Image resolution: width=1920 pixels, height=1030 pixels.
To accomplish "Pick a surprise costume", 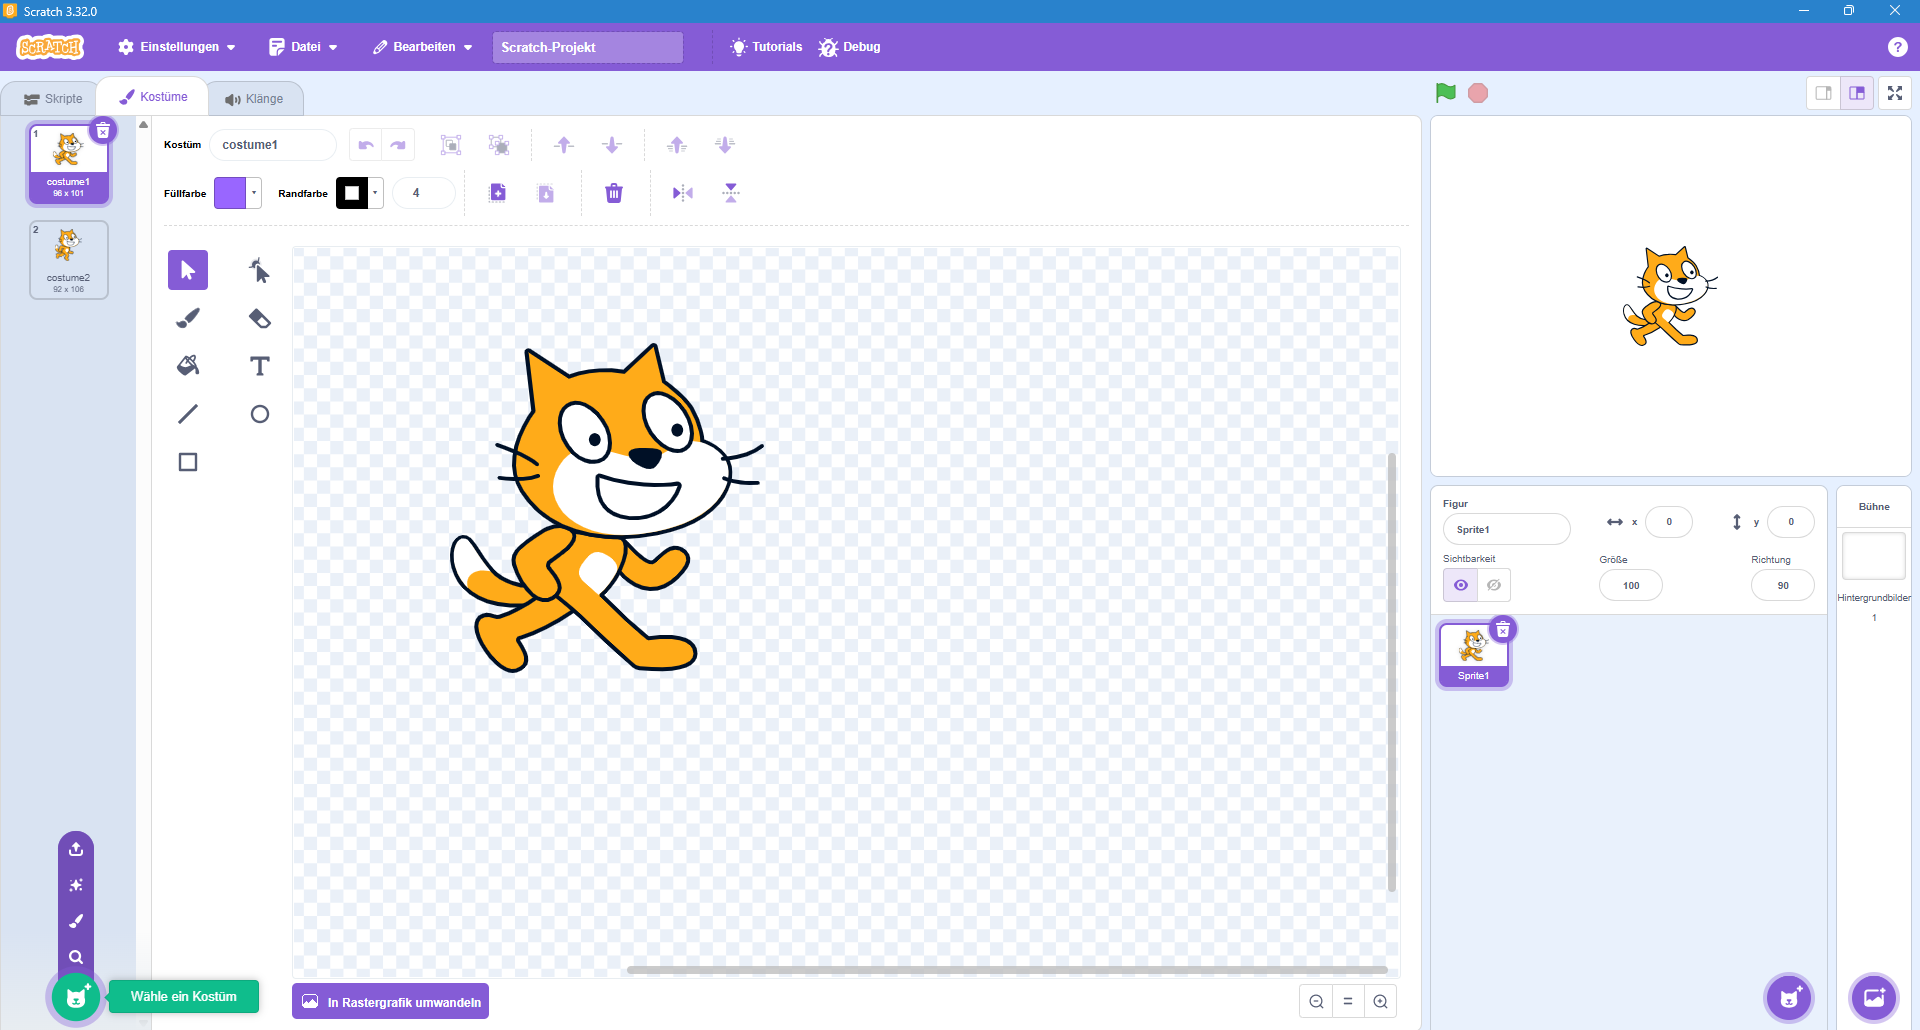I will coord(76,885).
